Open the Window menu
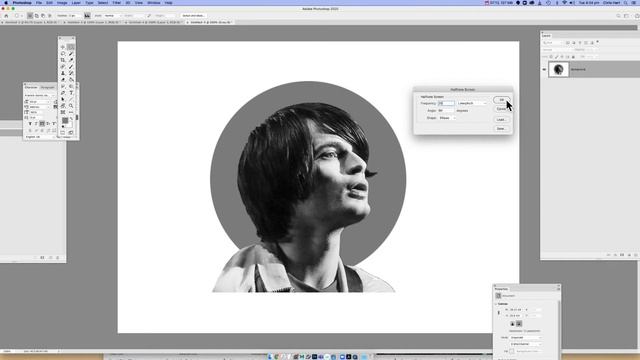The image size is (640, 360). (153, 2)
